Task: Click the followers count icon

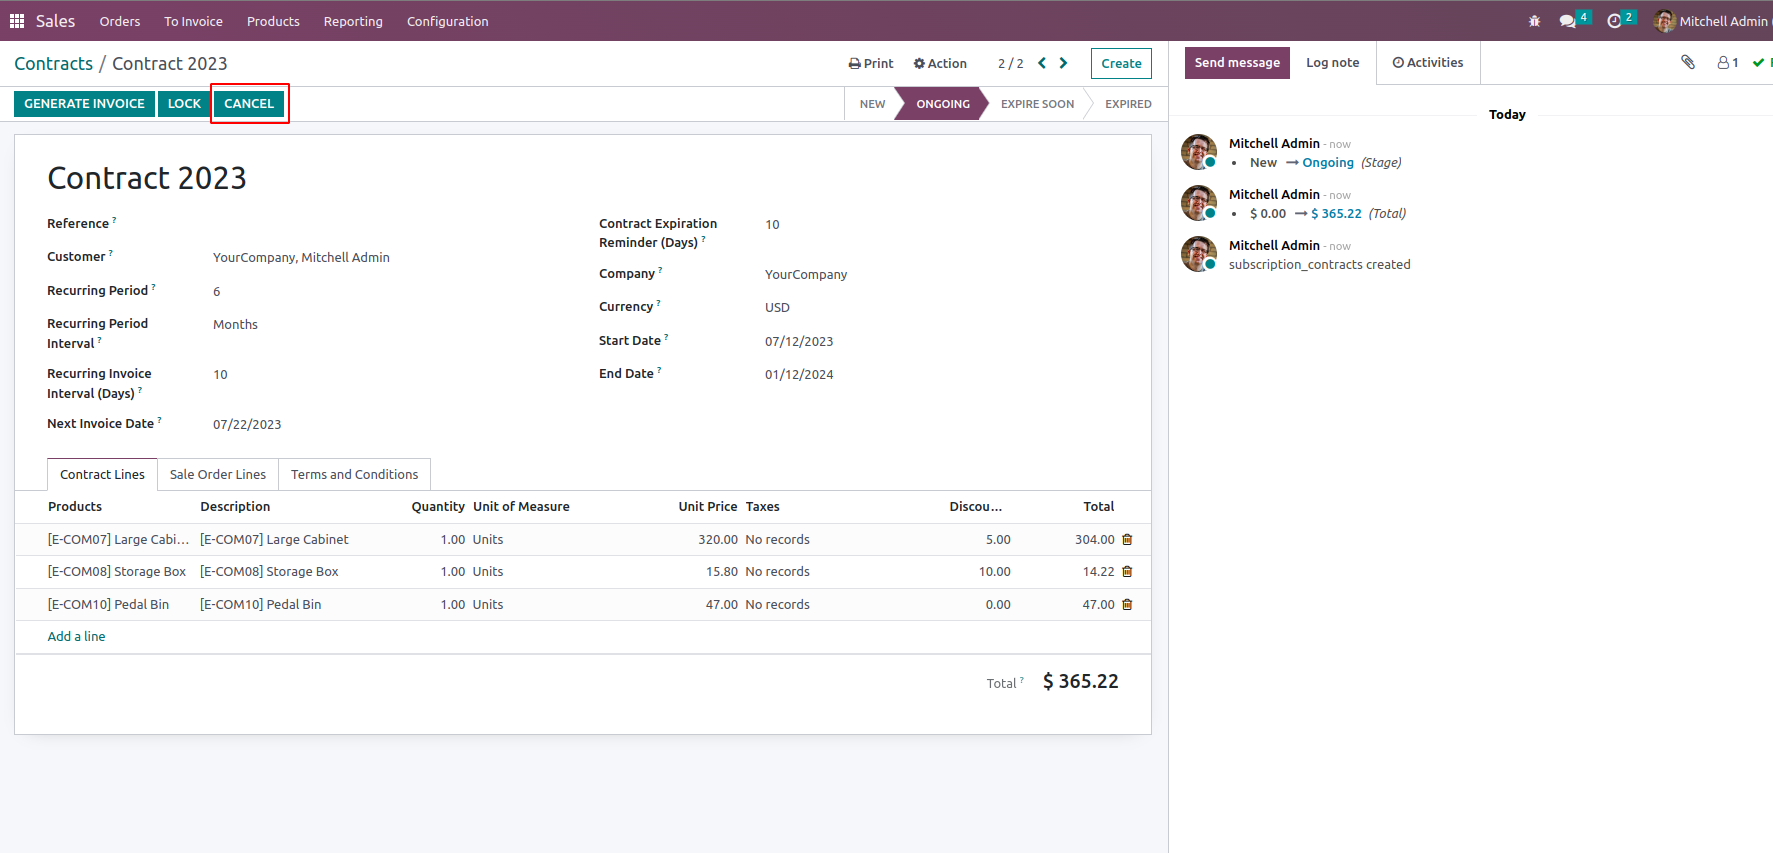Action: (1728, 62)
